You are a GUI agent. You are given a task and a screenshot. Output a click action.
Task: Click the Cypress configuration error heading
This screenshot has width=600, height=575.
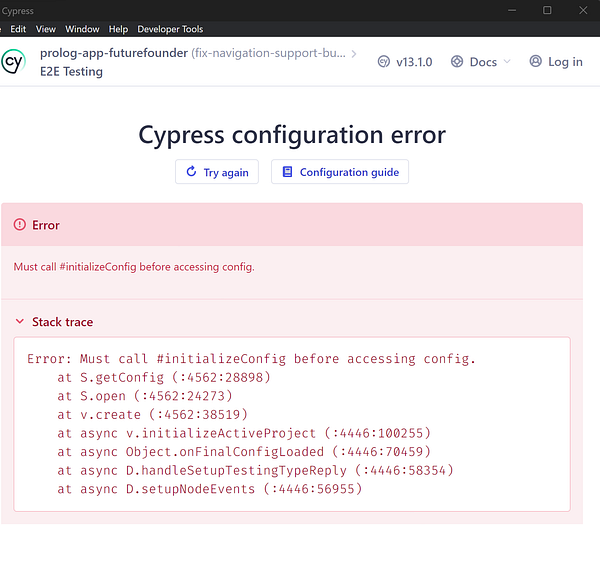[292, 135]
